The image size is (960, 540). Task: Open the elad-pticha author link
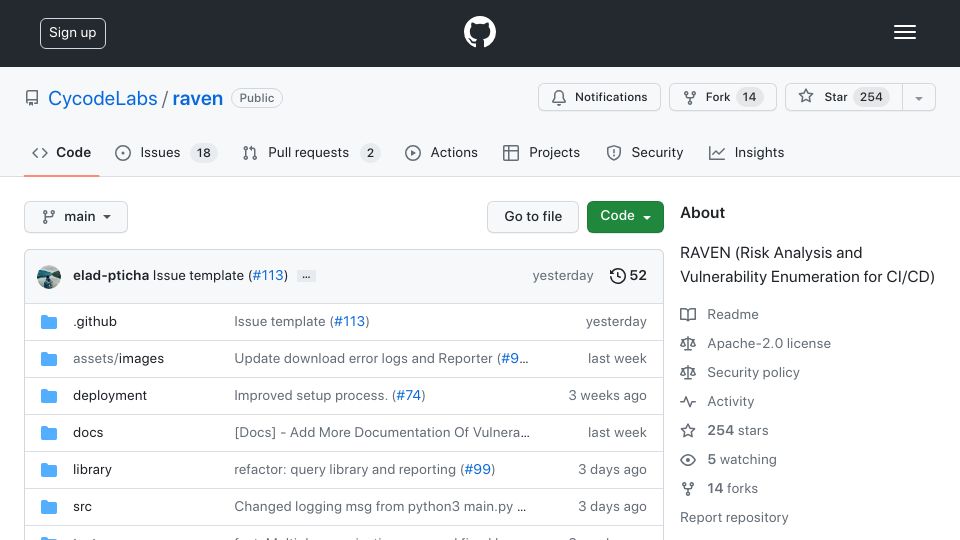coord(111,276)
